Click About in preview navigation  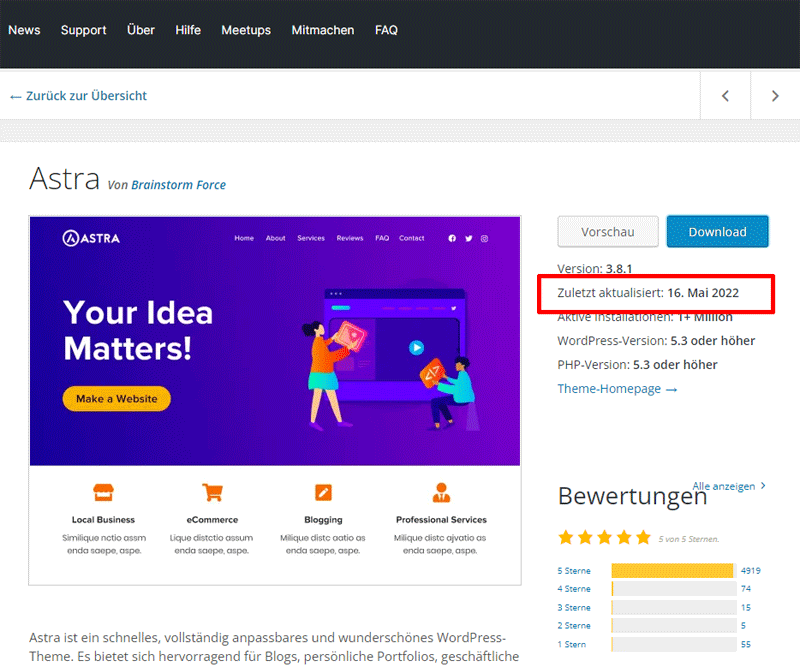tap(276, 238)
